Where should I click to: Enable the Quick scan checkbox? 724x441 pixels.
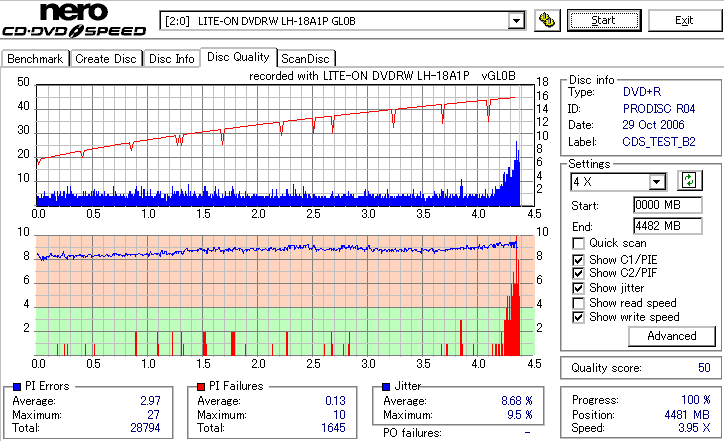(578, 243)
